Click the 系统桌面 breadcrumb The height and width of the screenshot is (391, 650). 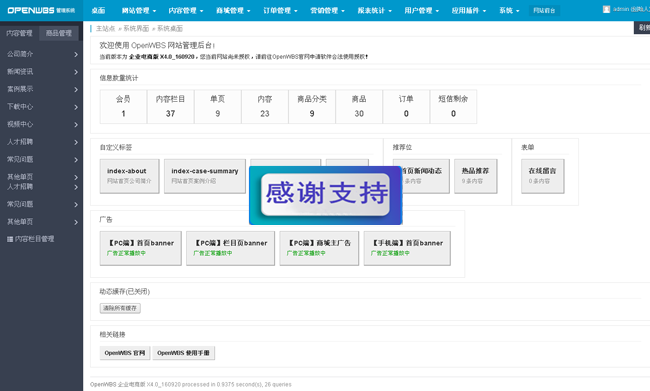pos(170,28)
